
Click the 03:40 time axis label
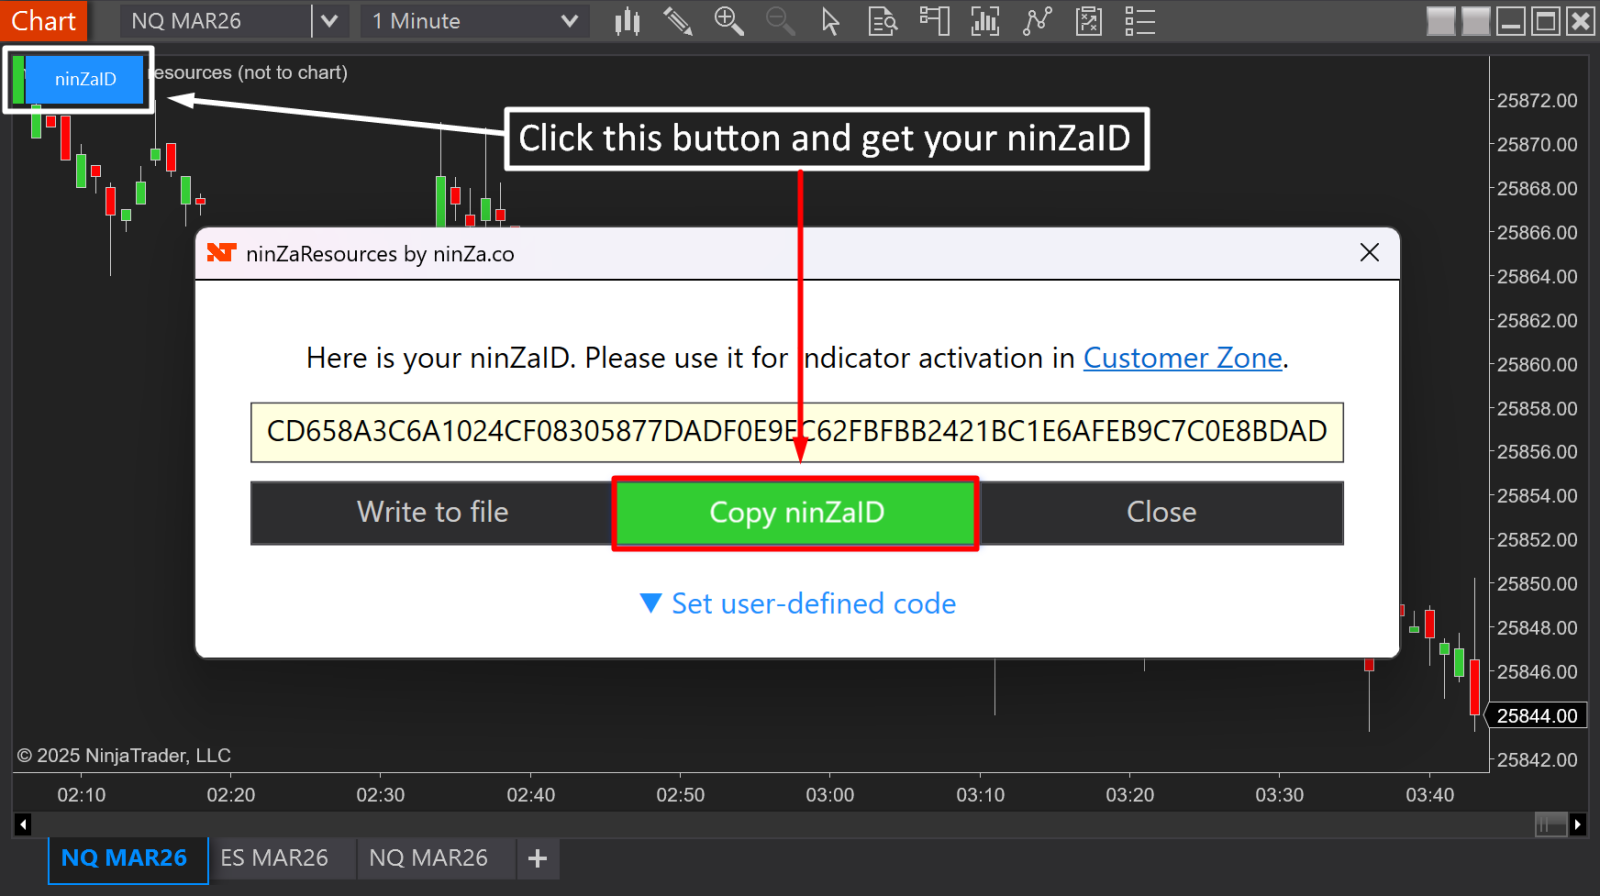(x=1430, y=795)
